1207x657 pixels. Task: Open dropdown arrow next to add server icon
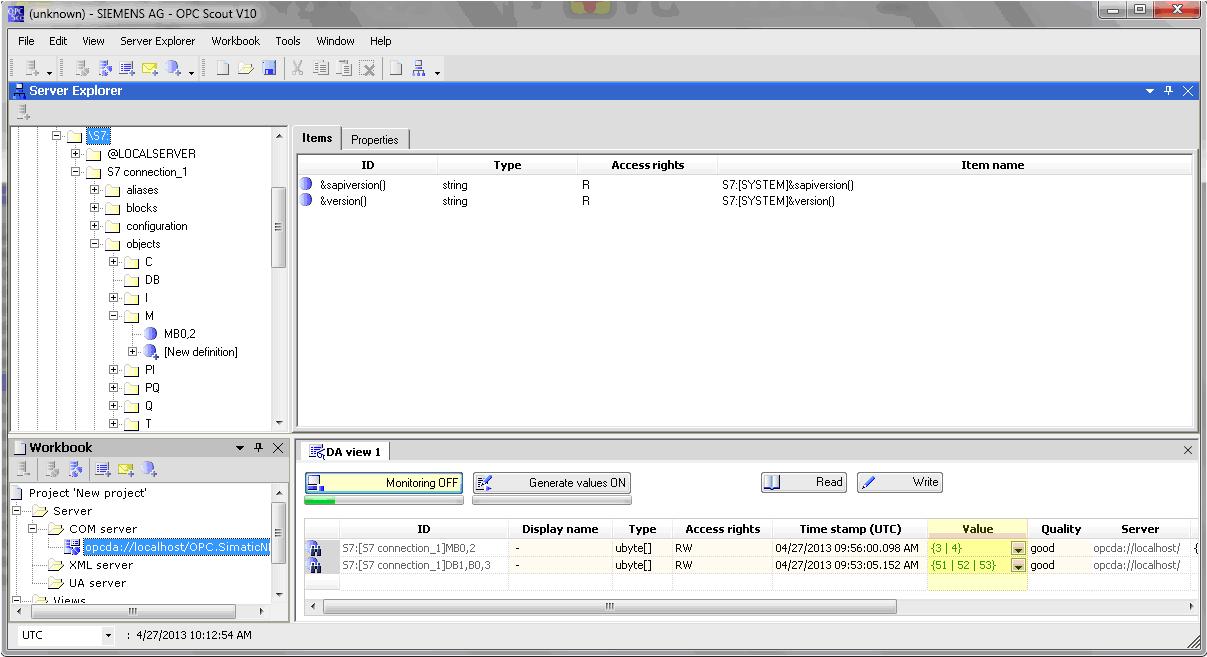(49, 72)
